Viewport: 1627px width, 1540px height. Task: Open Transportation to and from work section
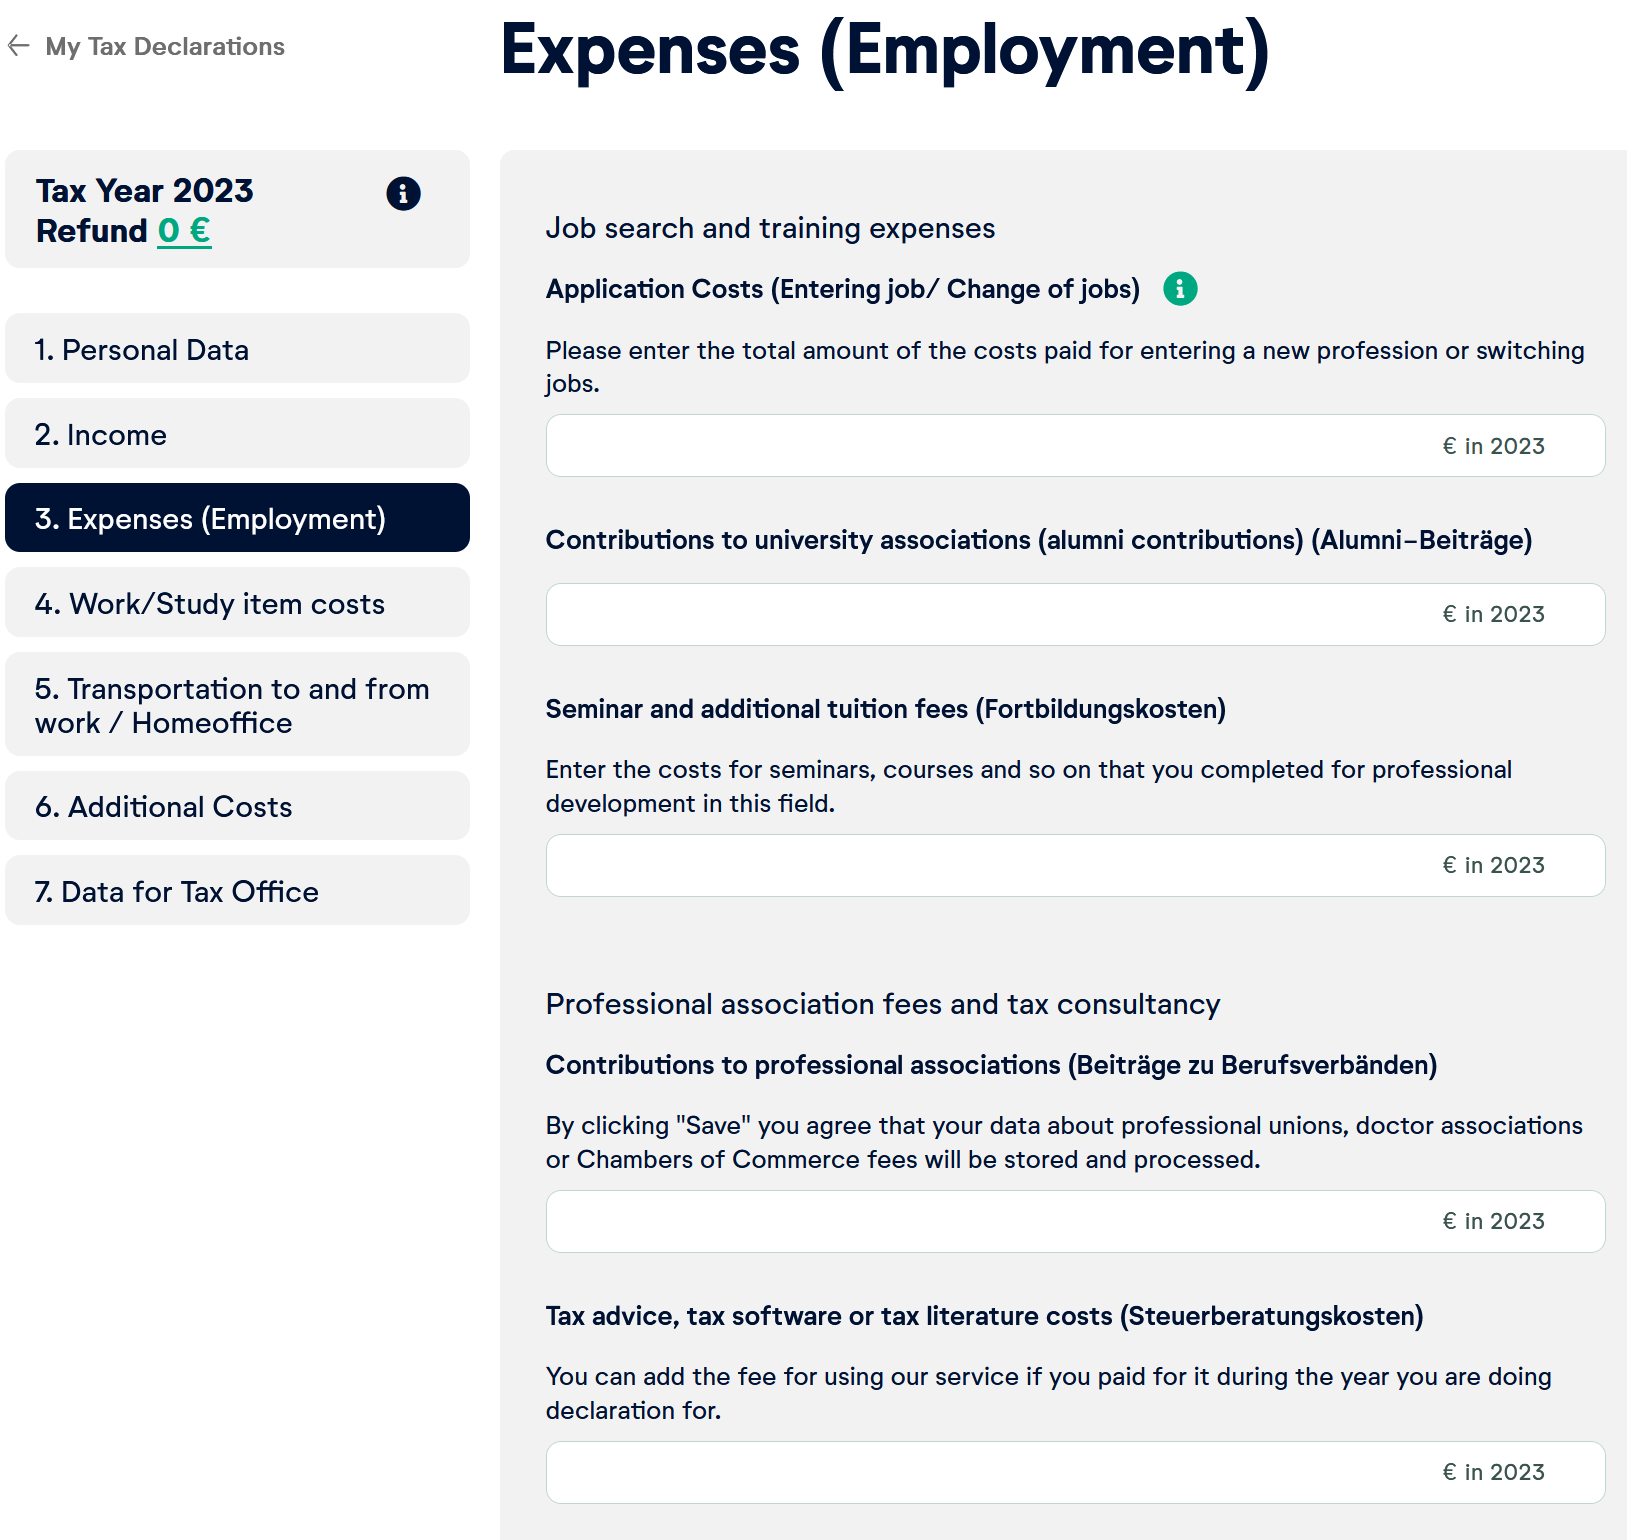pyautogui.click(x=237, y=705)
